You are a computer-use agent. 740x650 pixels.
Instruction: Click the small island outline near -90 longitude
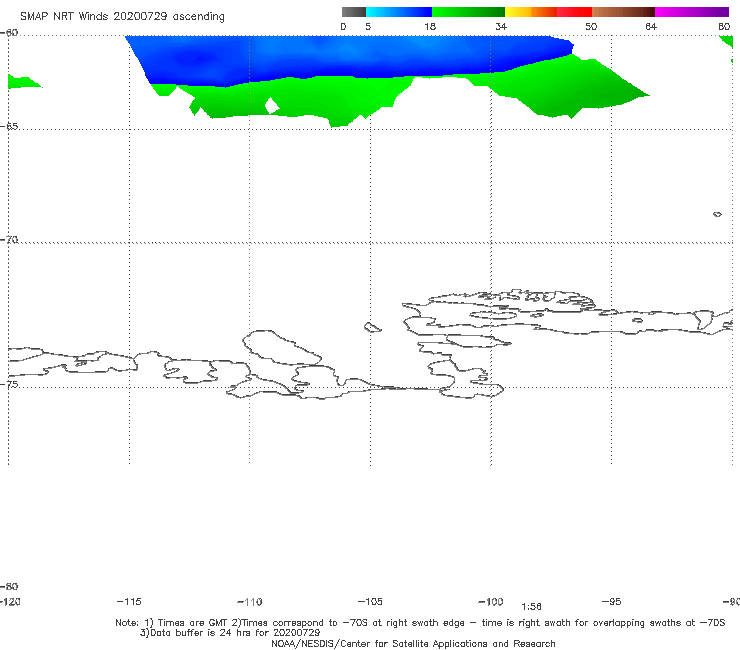(x=717, y=214)
